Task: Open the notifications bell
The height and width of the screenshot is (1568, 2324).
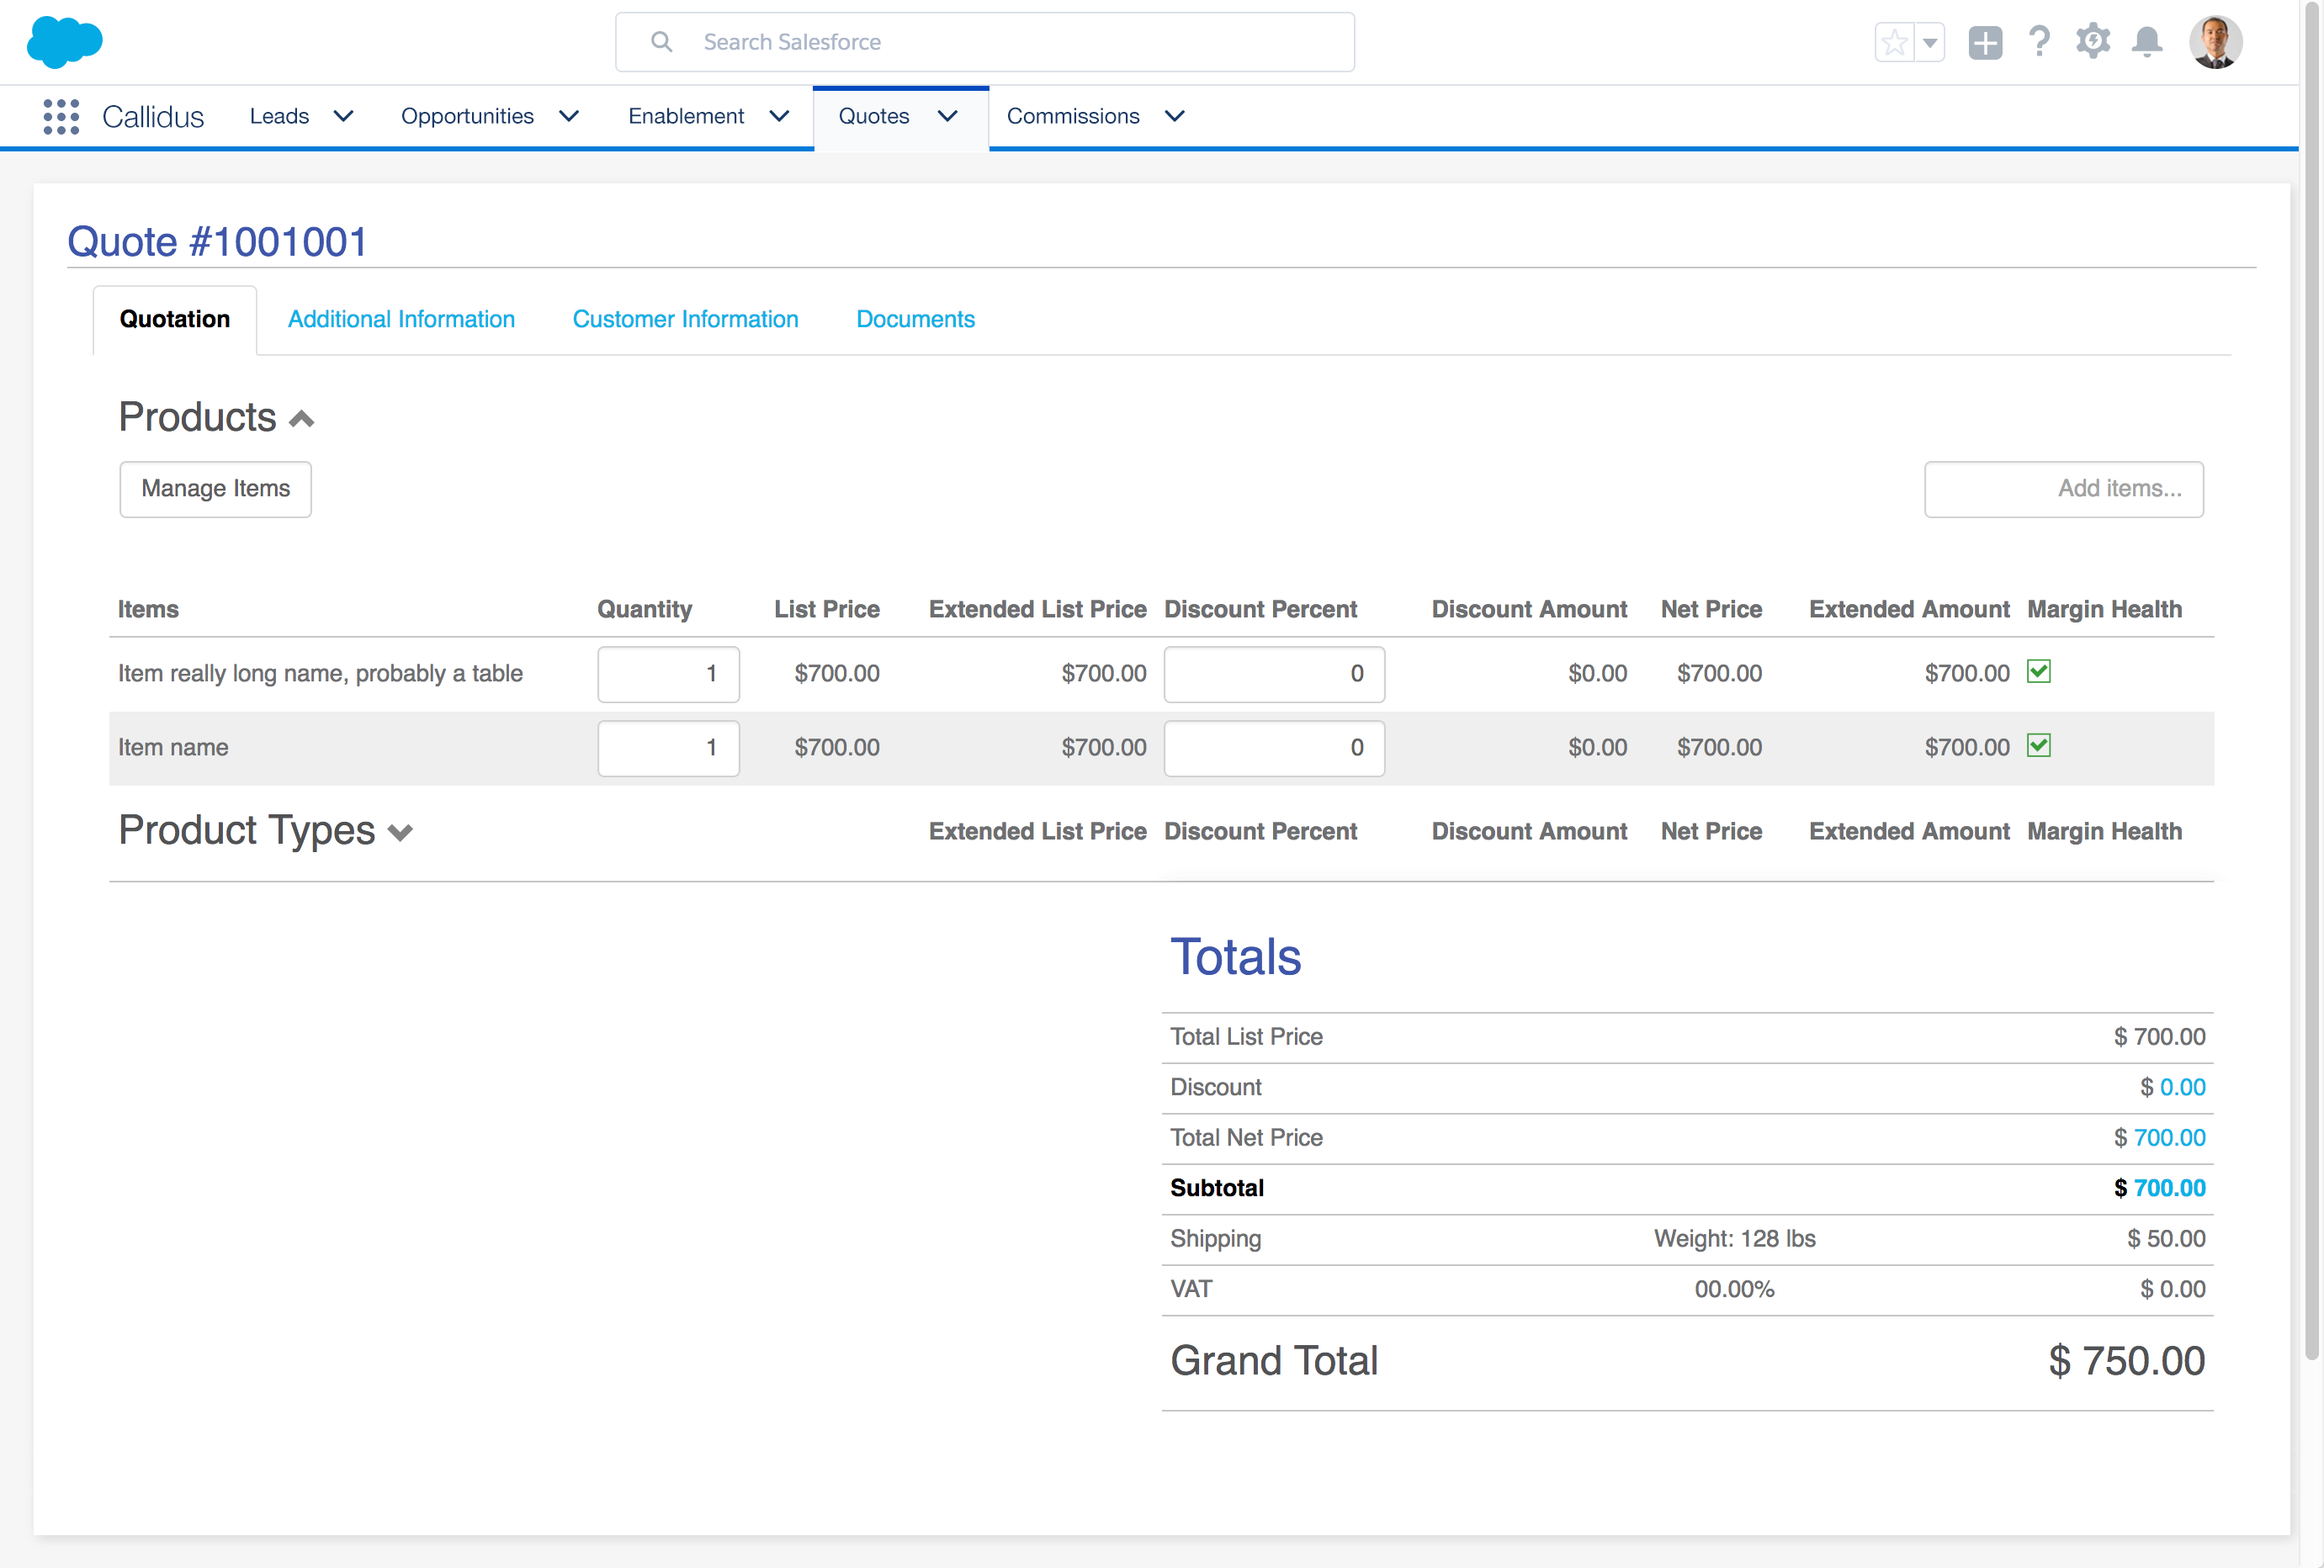Action: (x=2147, y=42)
